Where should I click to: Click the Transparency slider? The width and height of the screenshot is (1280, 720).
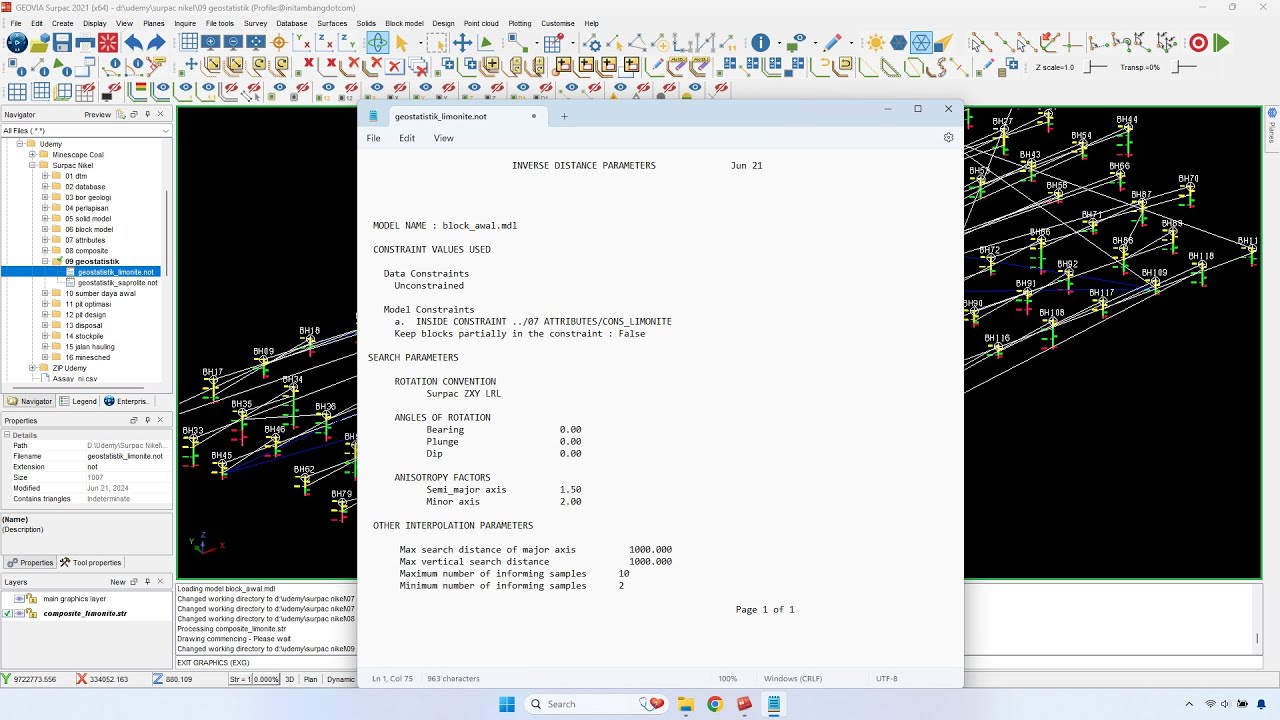point(1183,67)
